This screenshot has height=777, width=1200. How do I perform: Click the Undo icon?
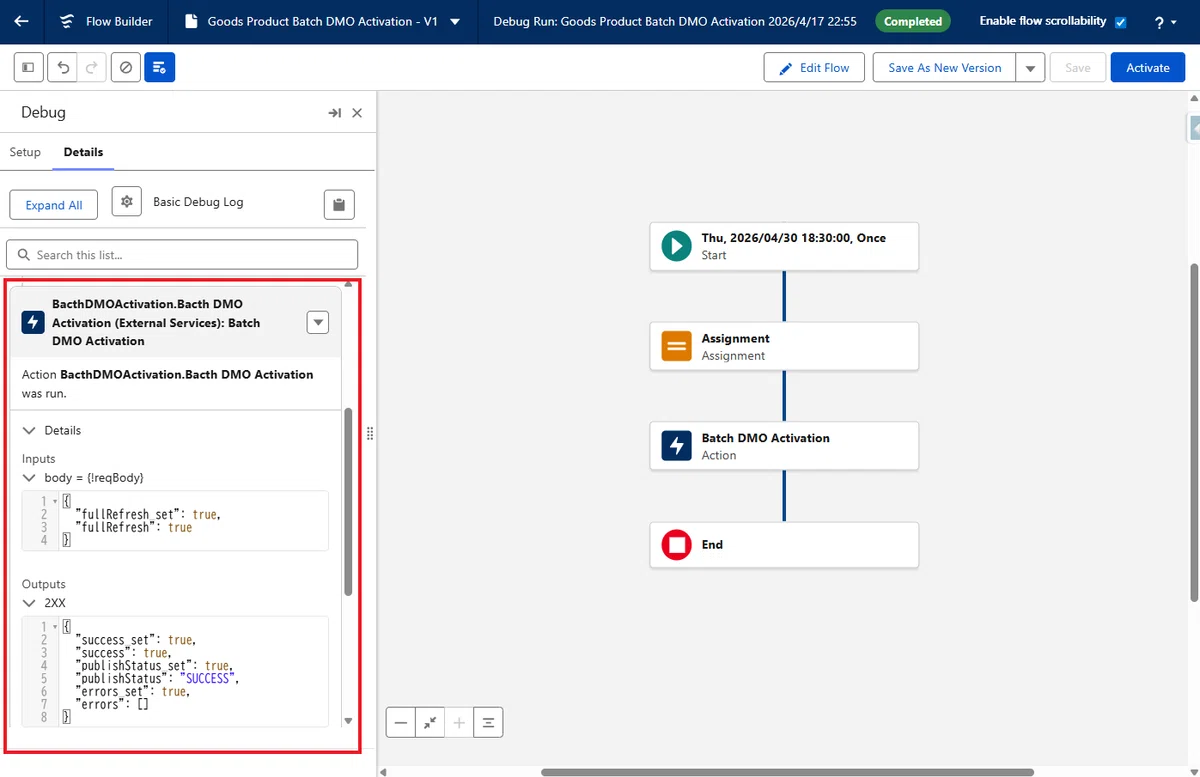(x=63, y=68)
